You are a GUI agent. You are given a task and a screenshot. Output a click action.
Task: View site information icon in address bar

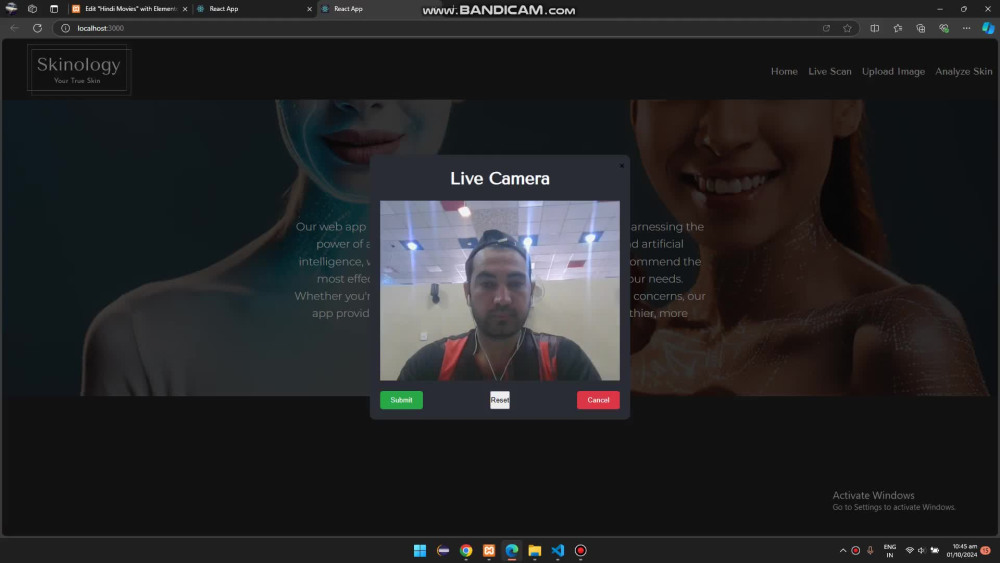(65, 28)
